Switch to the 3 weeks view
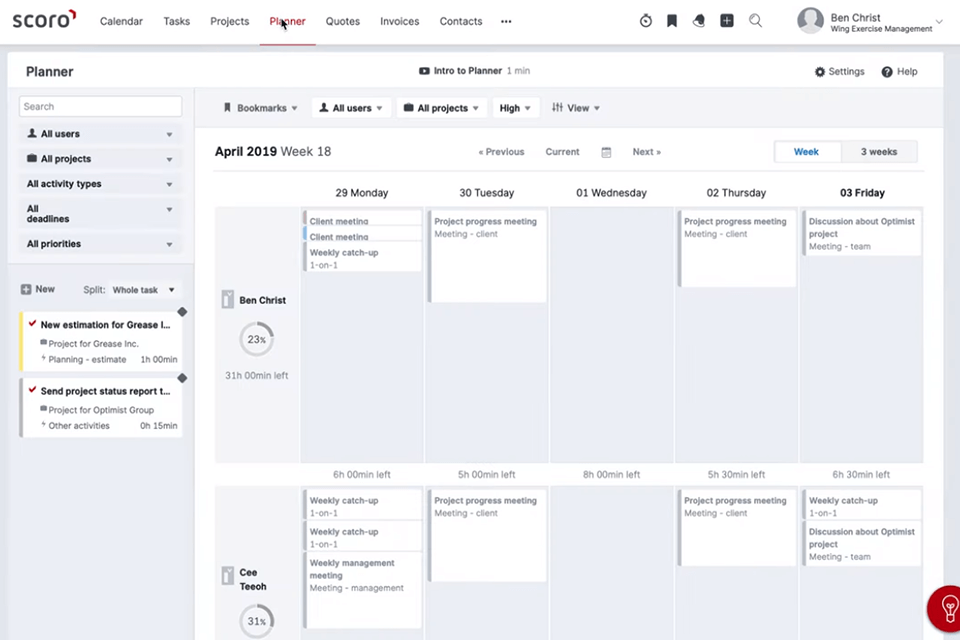 click(x=879, y=152)
